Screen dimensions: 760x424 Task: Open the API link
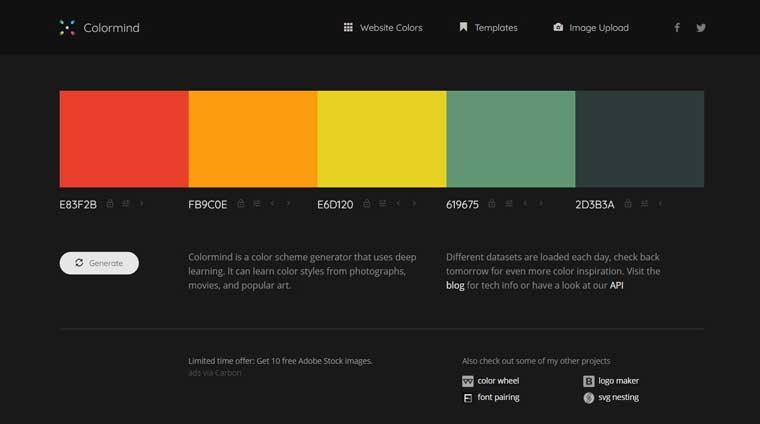617,285
